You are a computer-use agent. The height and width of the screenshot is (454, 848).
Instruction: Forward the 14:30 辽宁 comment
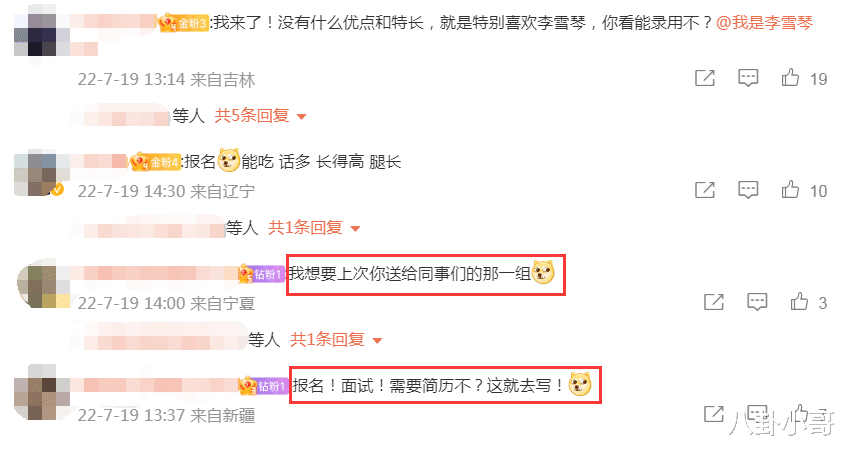coord(705,190)
